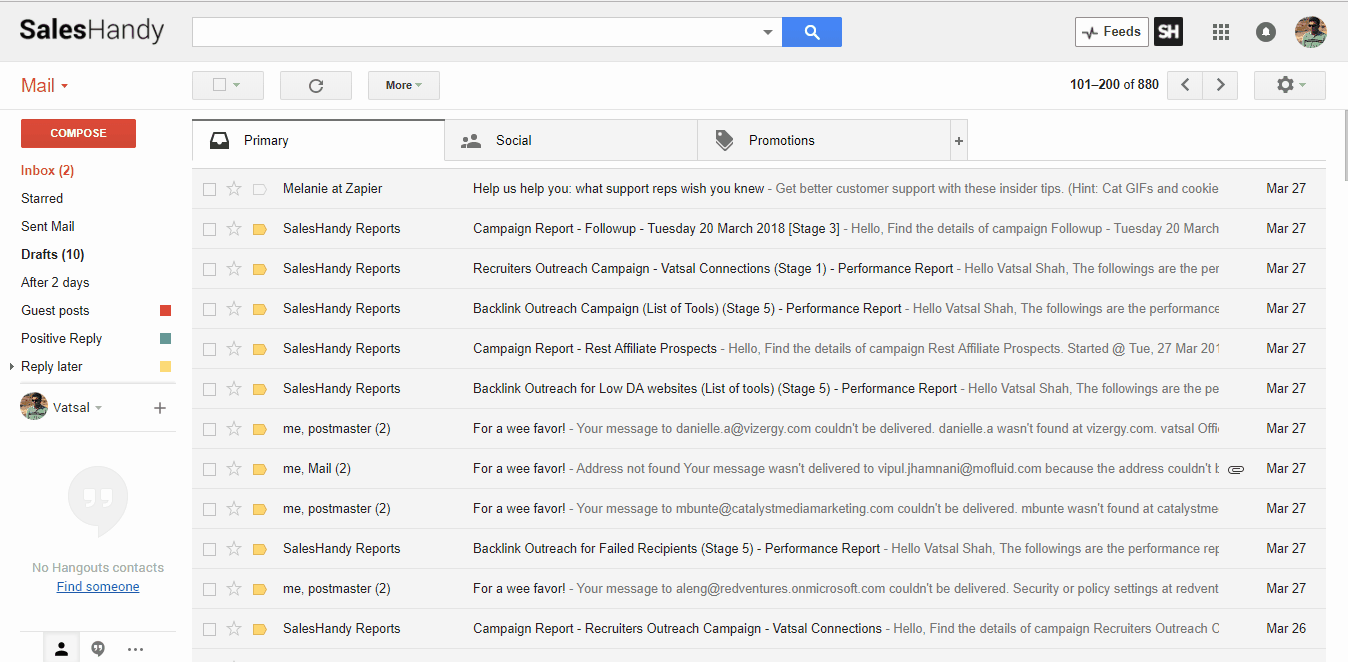Switch to the Social tab
The width and height of the screenshot is (1348, 662).
tap(571, 141)
